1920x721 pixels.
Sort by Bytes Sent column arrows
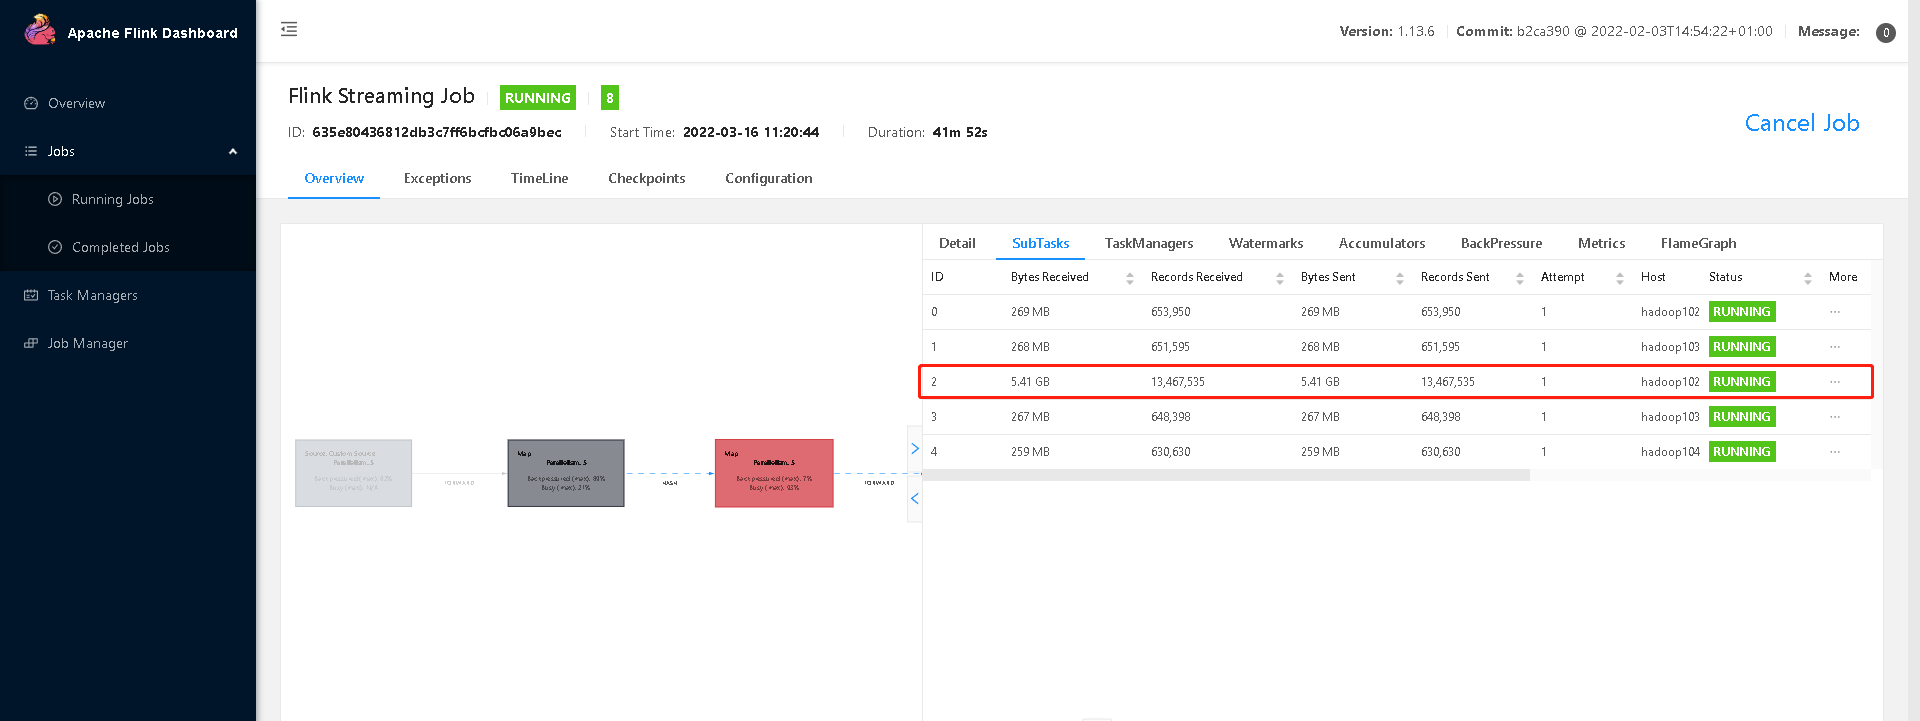pos(1400,278)
